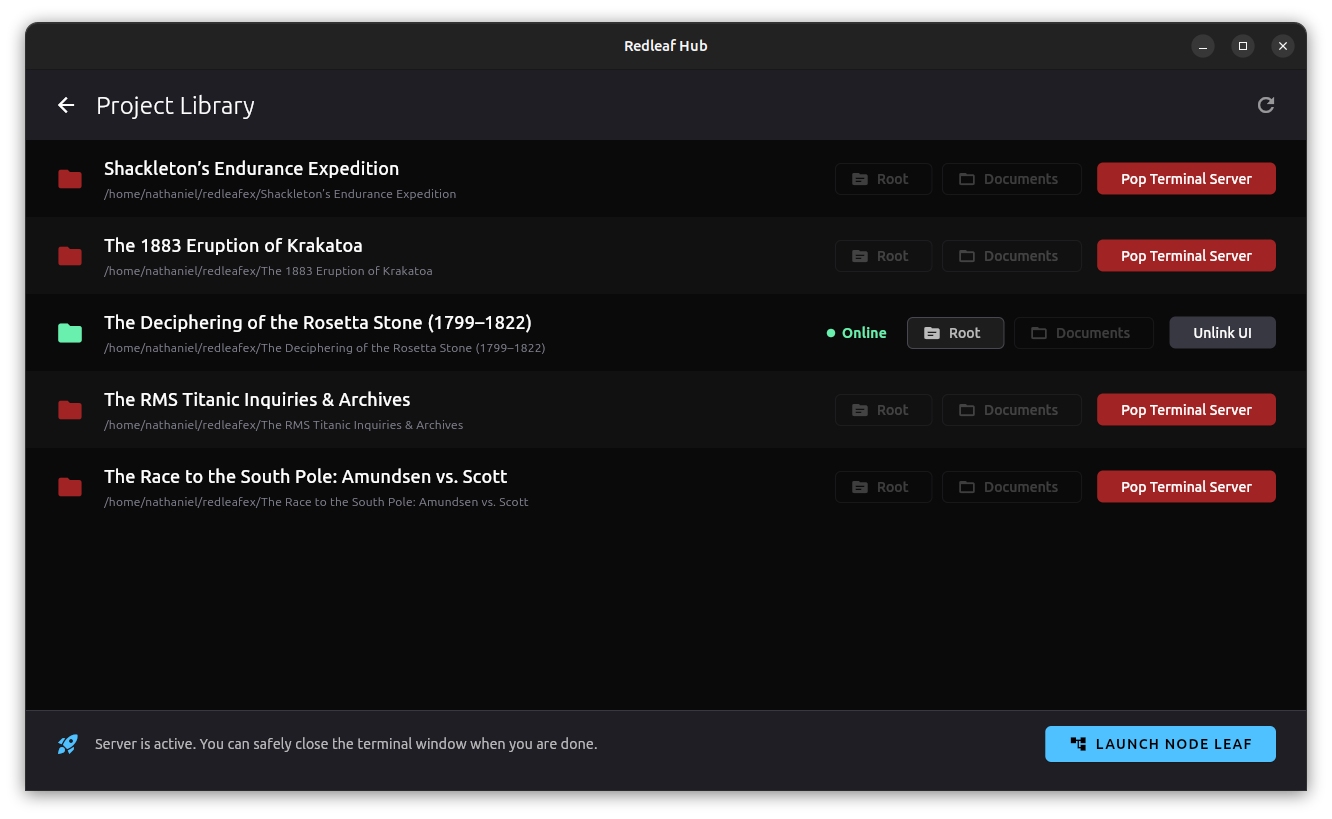This screenshot has height=819, width=1332.
Task: Maximize the Redleaf Hub window
Action: click(1242, 46)
